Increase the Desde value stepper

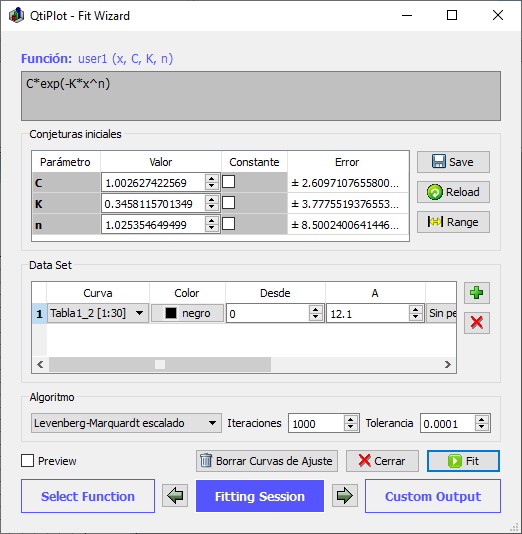coord(316,310)
